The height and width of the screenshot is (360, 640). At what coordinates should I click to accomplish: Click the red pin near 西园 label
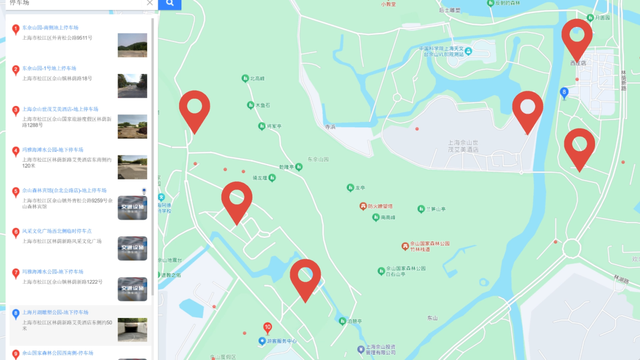point(577,40)
